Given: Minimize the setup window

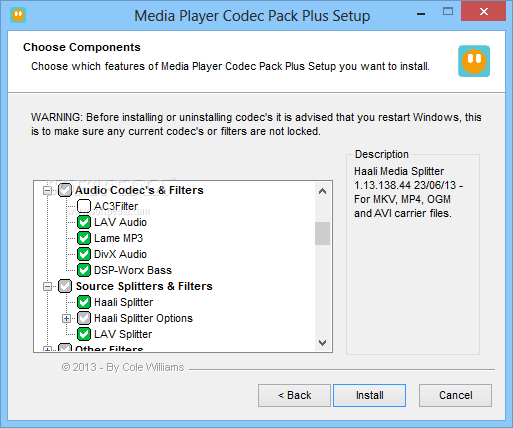Looking at the screenshot, I should tap(421, 13).
